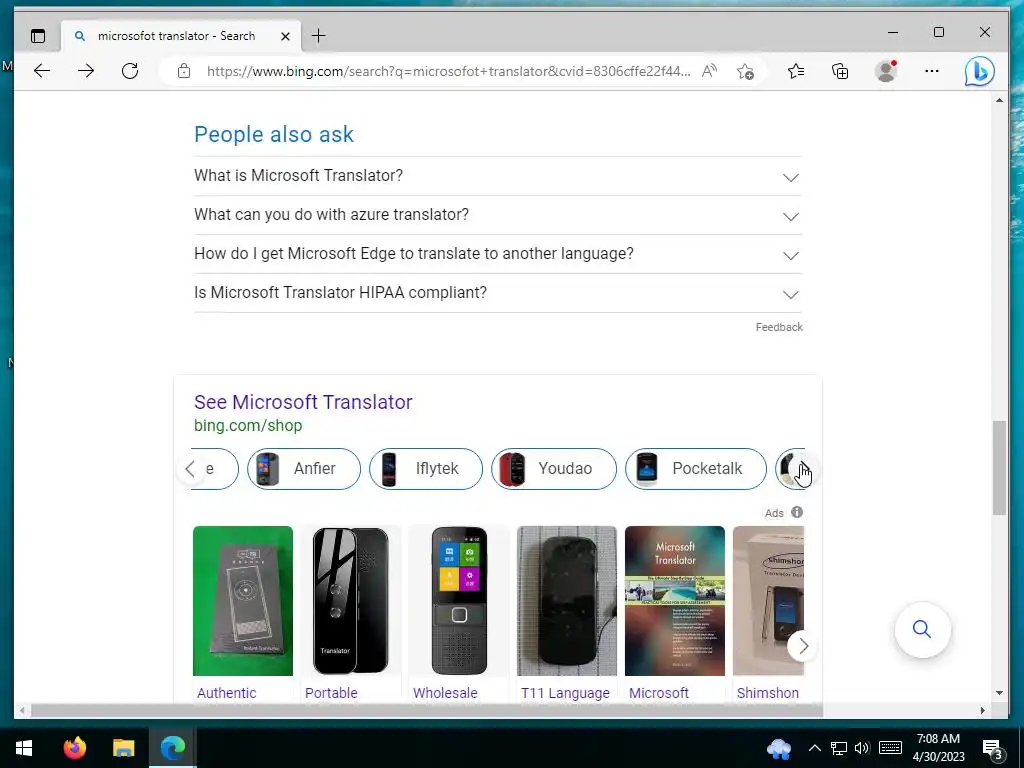Add this page to favorites star
1024x768 pixels.
tap(745, 71)
